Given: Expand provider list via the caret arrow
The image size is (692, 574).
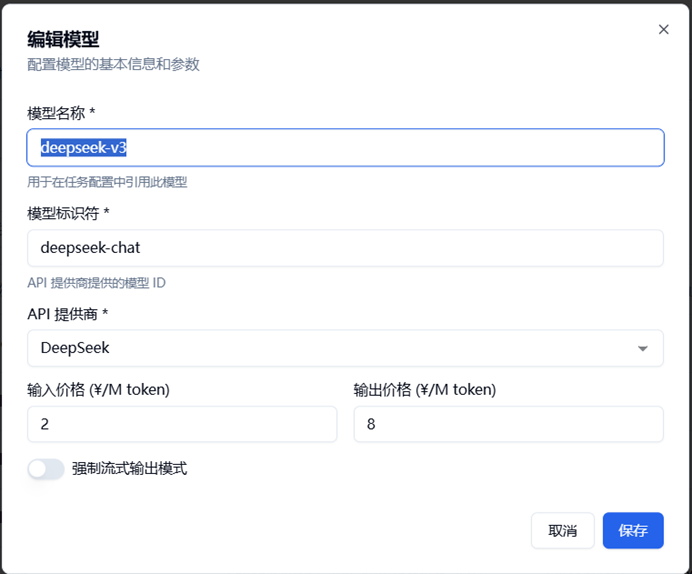Looking at the screenshot, I should (643, 349).
